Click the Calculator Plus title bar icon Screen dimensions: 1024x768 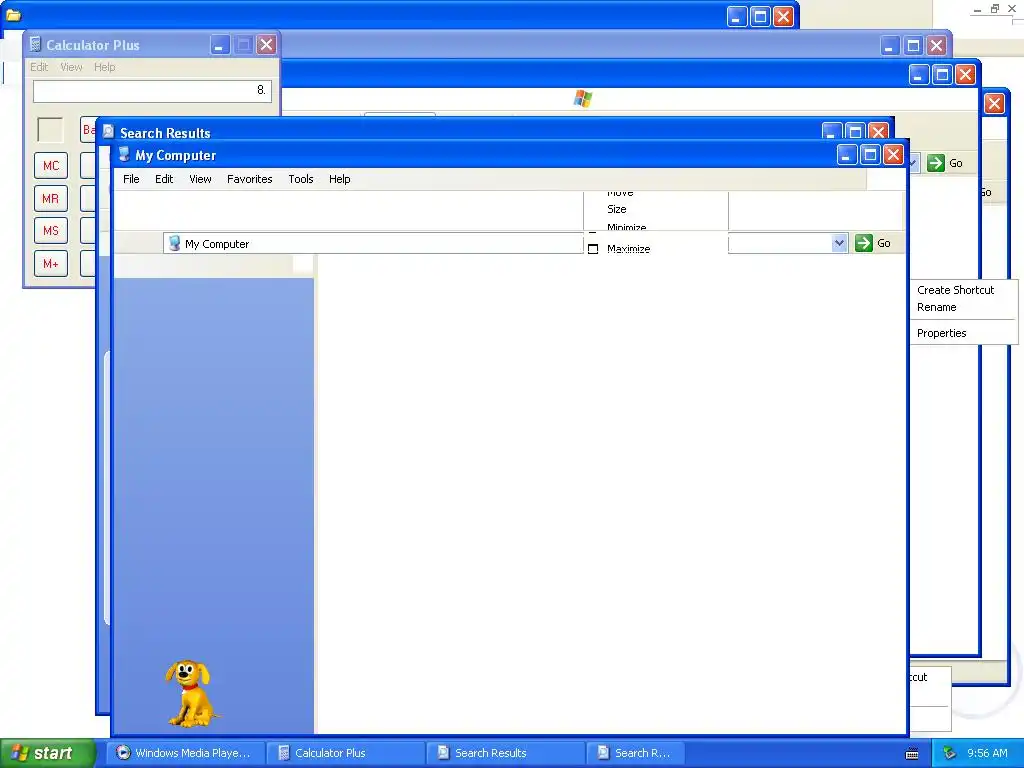click(x=35, y=44)
